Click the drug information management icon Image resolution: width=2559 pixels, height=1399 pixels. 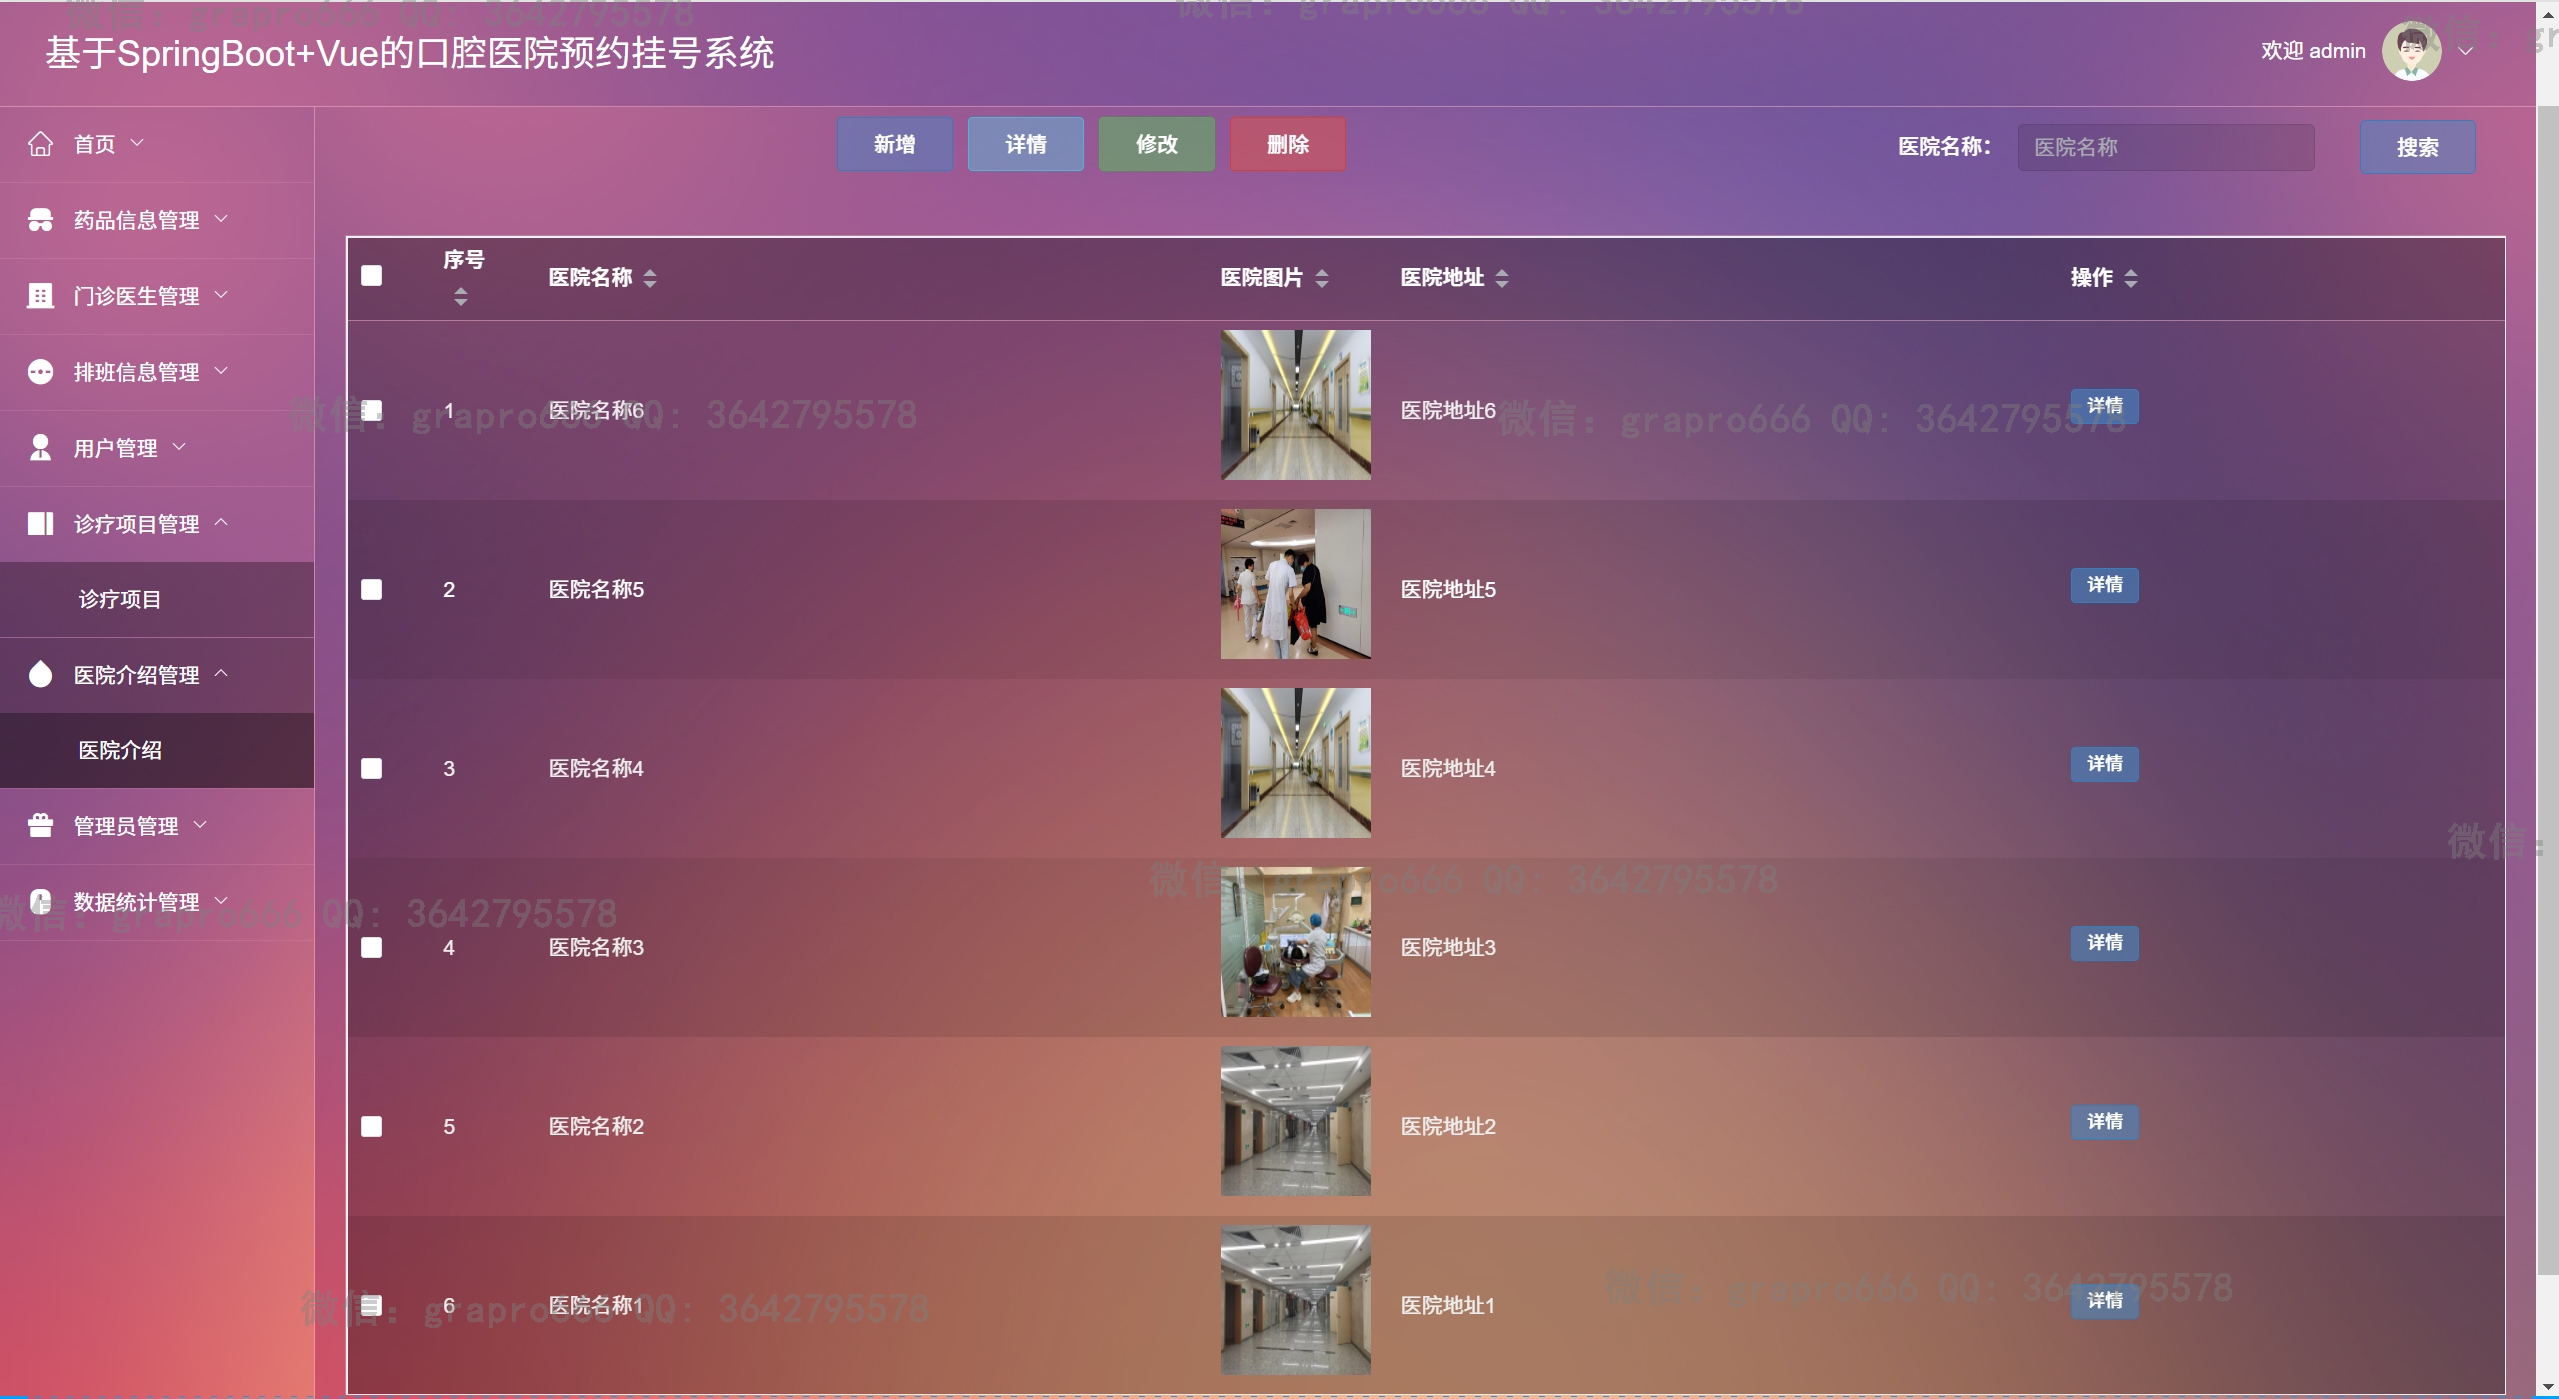click(x=40, y=220)
